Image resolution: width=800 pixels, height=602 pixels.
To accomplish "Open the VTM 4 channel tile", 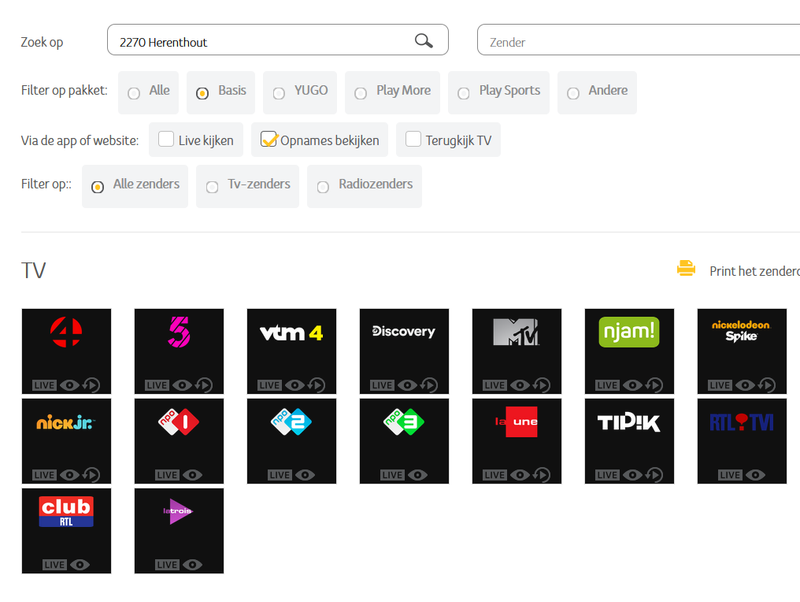I will click(x=291, y=351).
